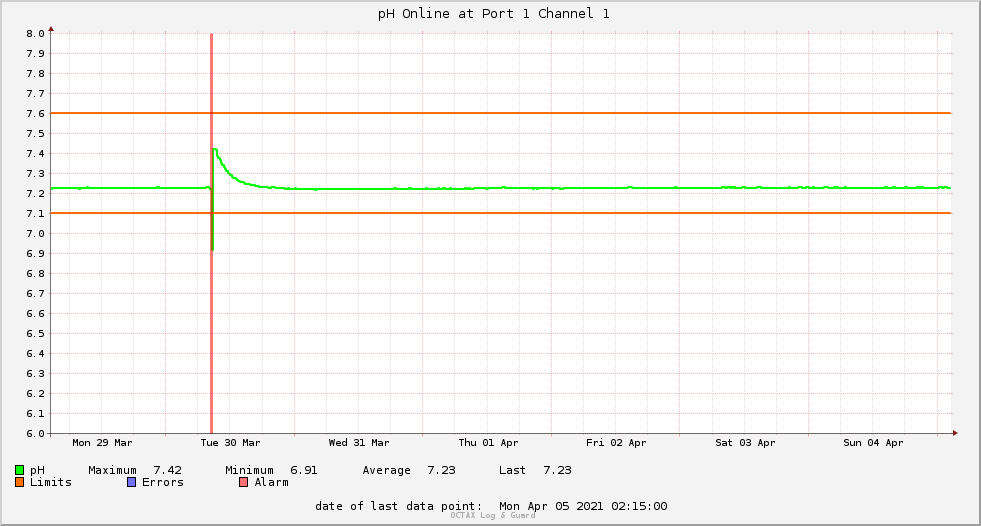Select the 'Wed 31 Mar' date label

359,443
